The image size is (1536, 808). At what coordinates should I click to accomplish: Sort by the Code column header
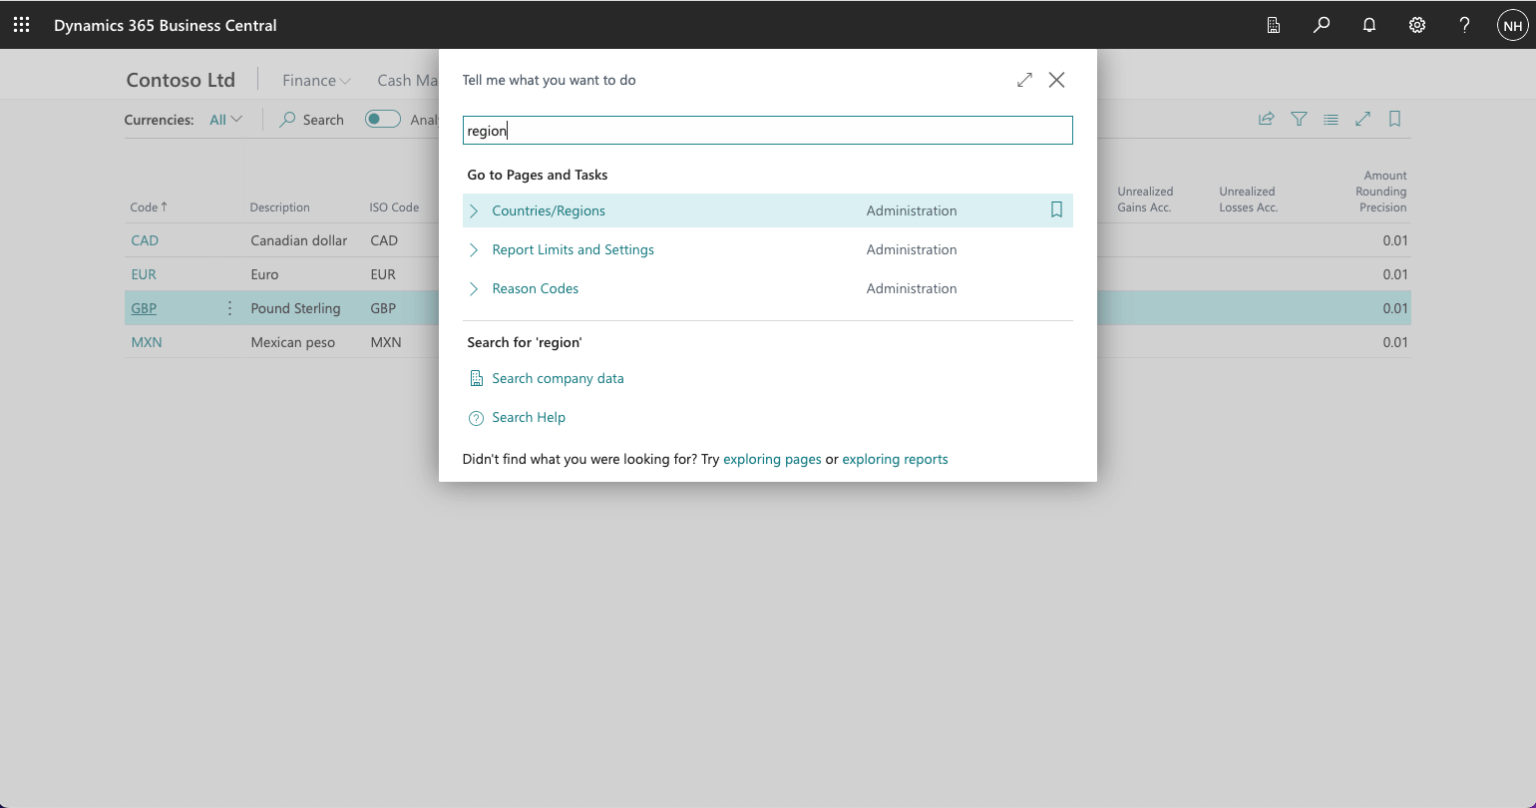149,207
